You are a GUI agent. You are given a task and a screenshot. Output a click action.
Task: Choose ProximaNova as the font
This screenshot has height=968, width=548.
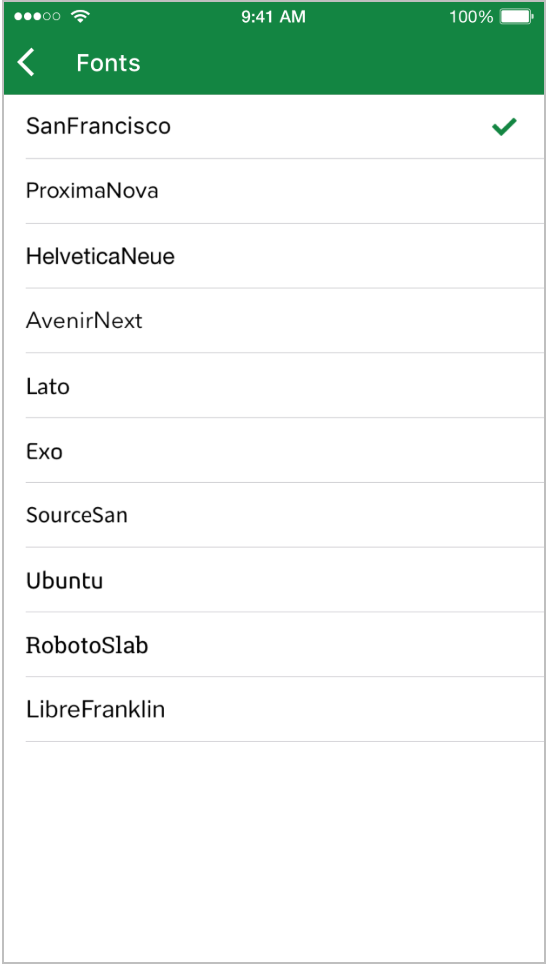[x=274, y=191]
